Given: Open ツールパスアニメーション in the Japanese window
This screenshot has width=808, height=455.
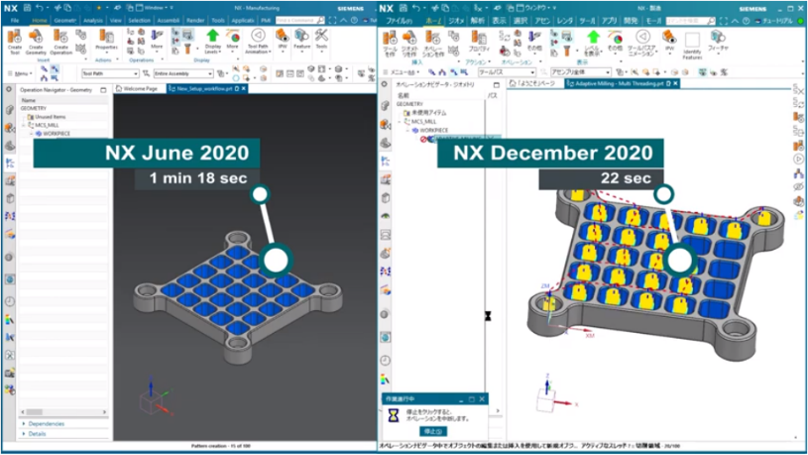Looking at the screenshot, I should (642, 42).
